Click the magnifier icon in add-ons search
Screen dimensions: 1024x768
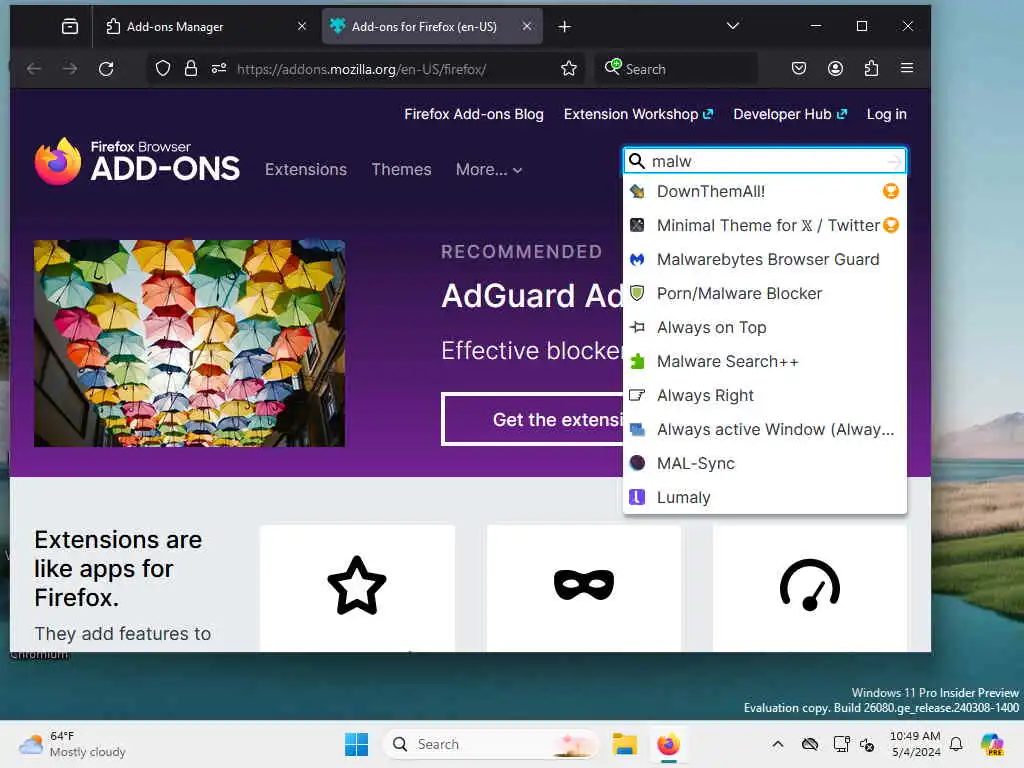tap(637, 161)
